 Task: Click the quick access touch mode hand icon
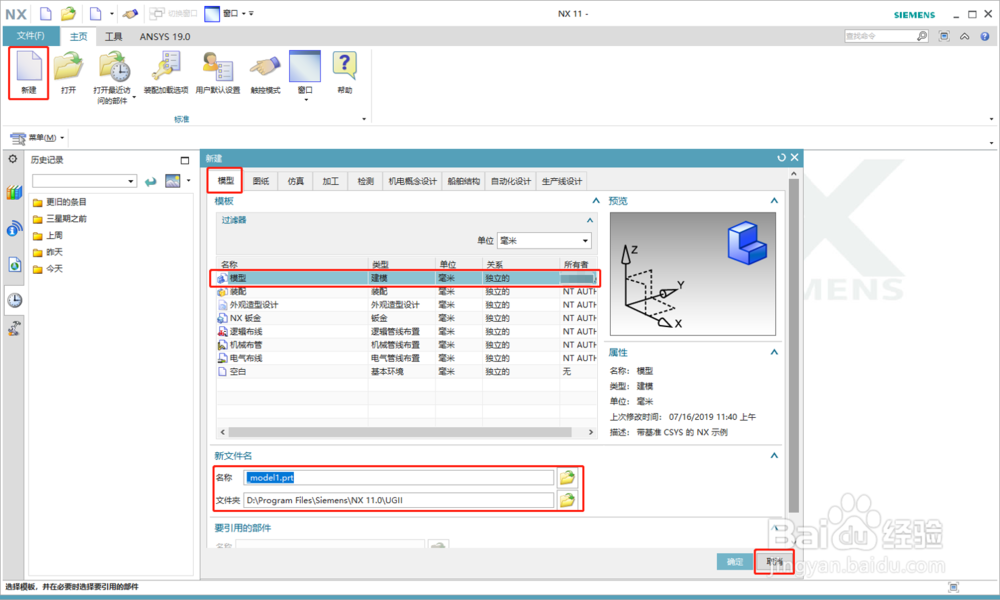(130, 13)
